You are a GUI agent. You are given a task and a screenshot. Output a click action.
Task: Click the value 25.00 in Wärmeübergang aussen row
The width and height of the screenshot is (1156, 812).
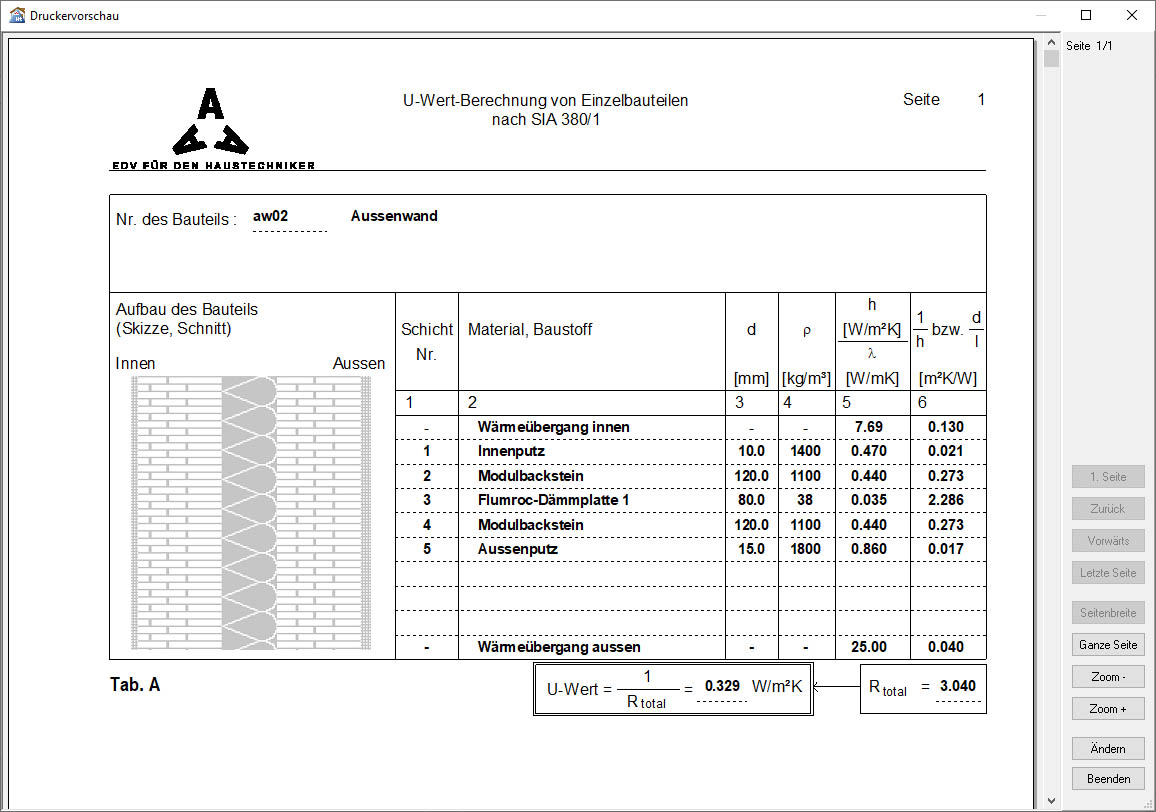tap(868, 648)
